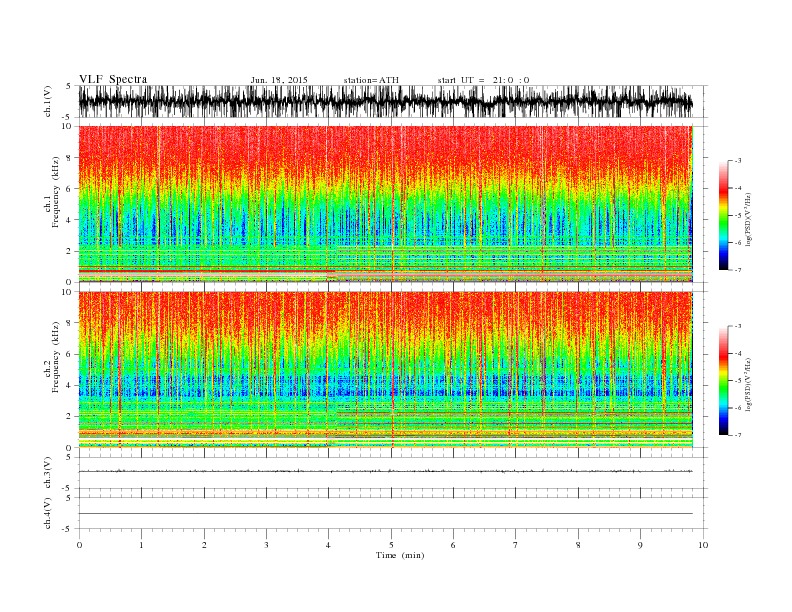Click the date text "Jun. 18, 2015"
The image size is (792, 612).
click(x=279, y=80)
